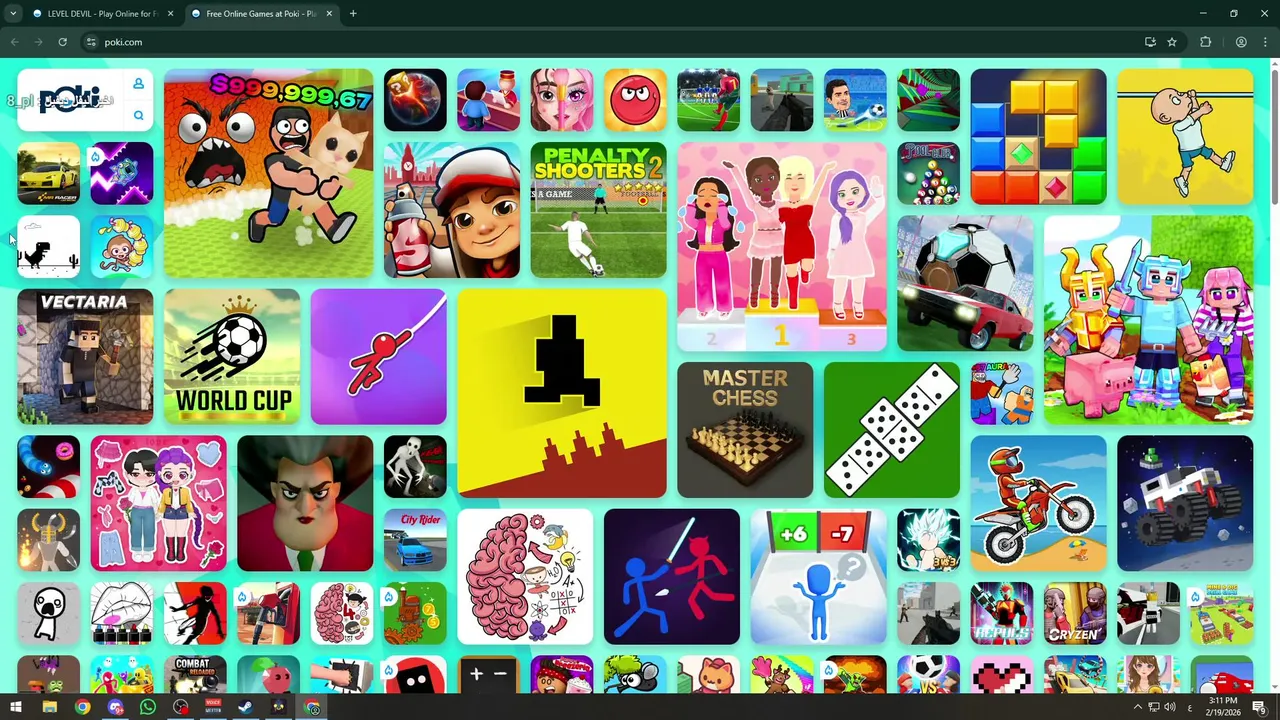Open Steam from the taskbar
Image resolution: width=1280 pixels, height=720 pixels.
click(246, 707)
